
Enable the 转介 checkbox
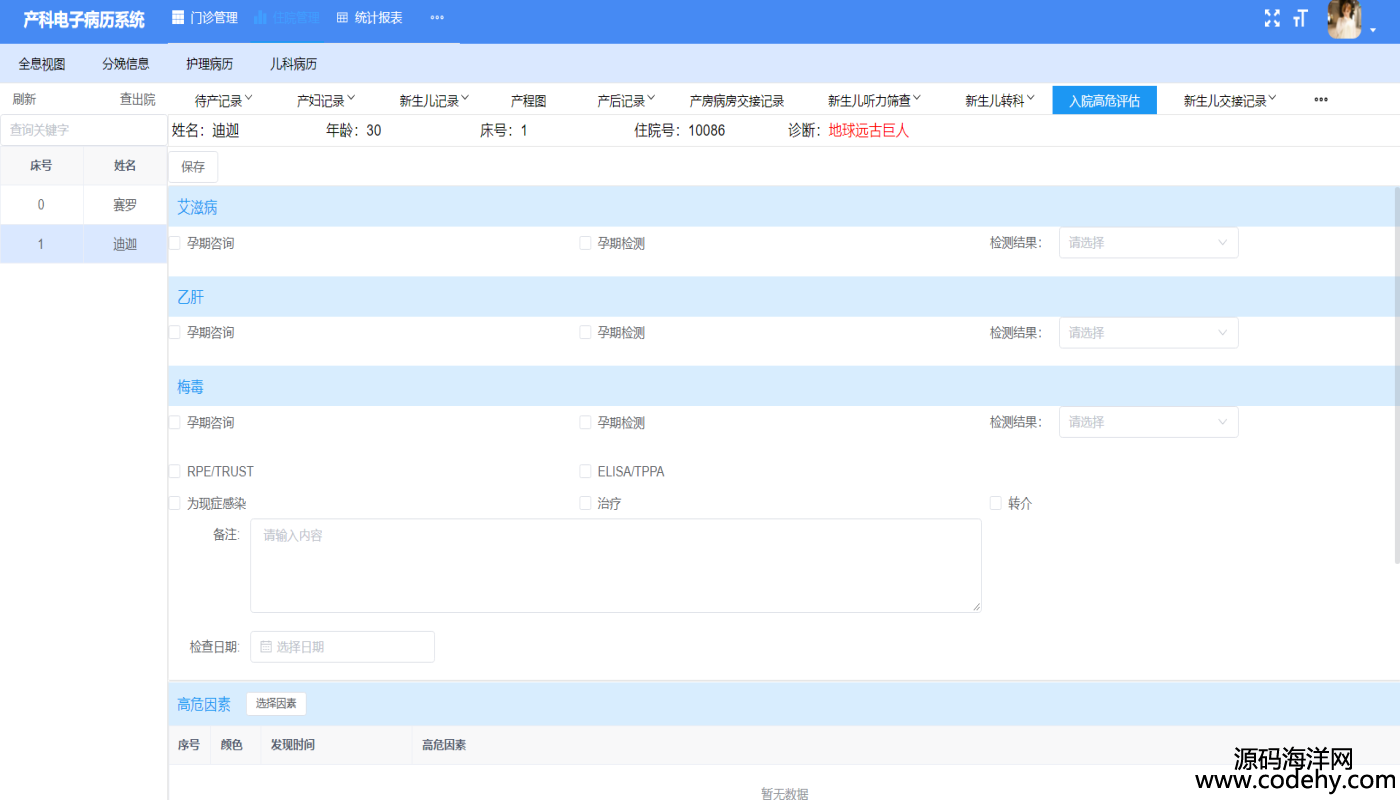pos(995,503)
